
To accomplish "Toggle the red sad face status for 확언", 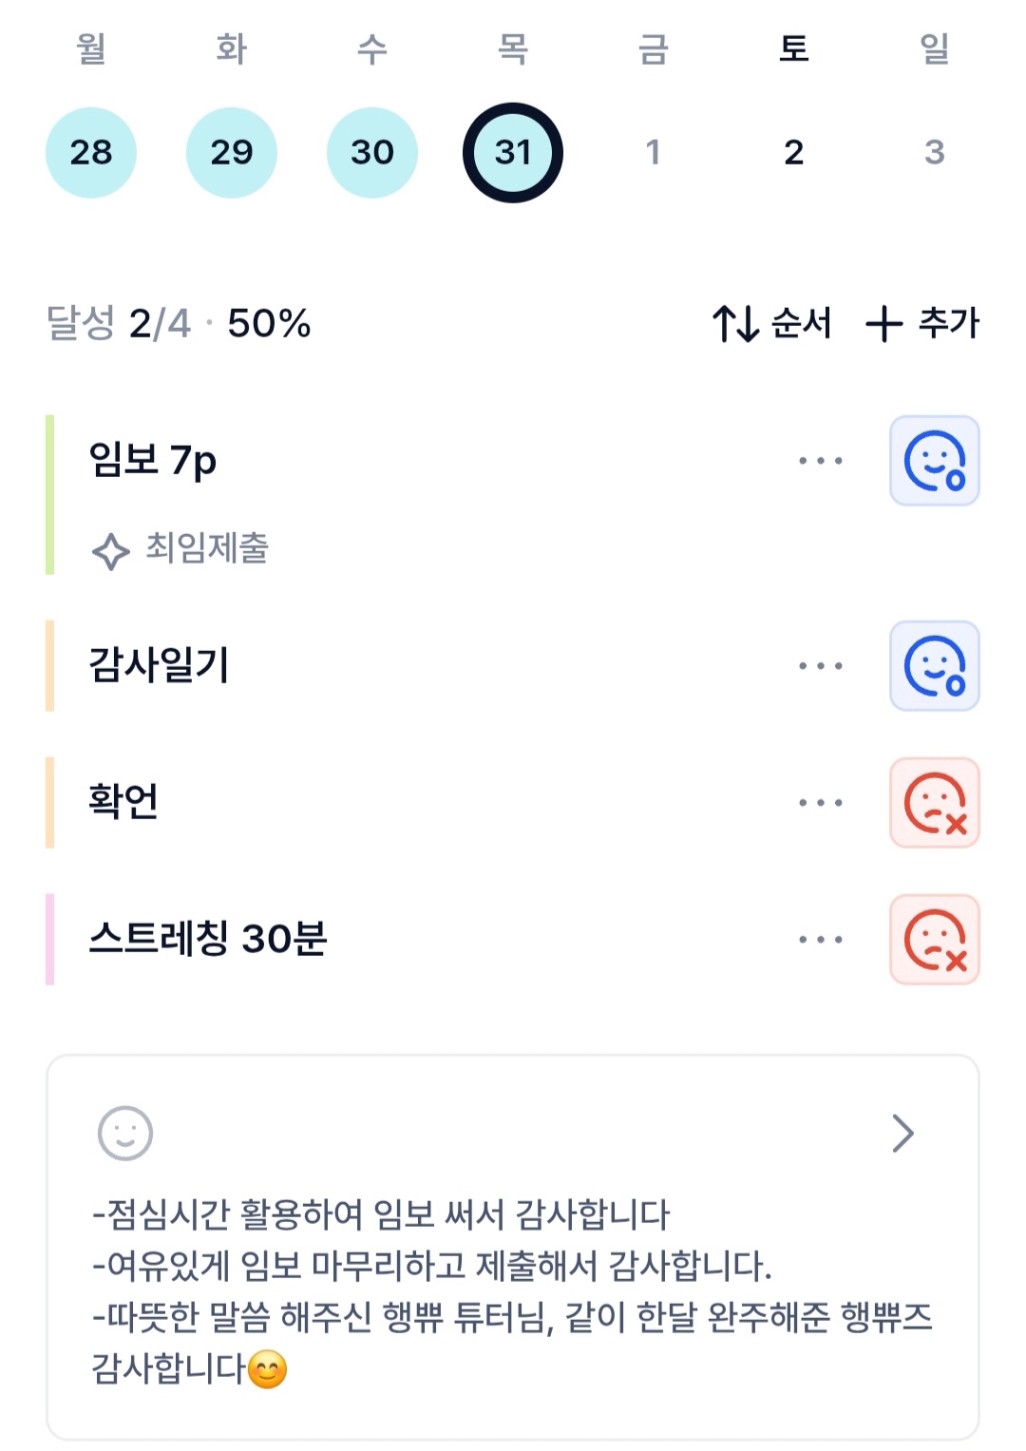I will pyautogui.click(x=934, y=803).
